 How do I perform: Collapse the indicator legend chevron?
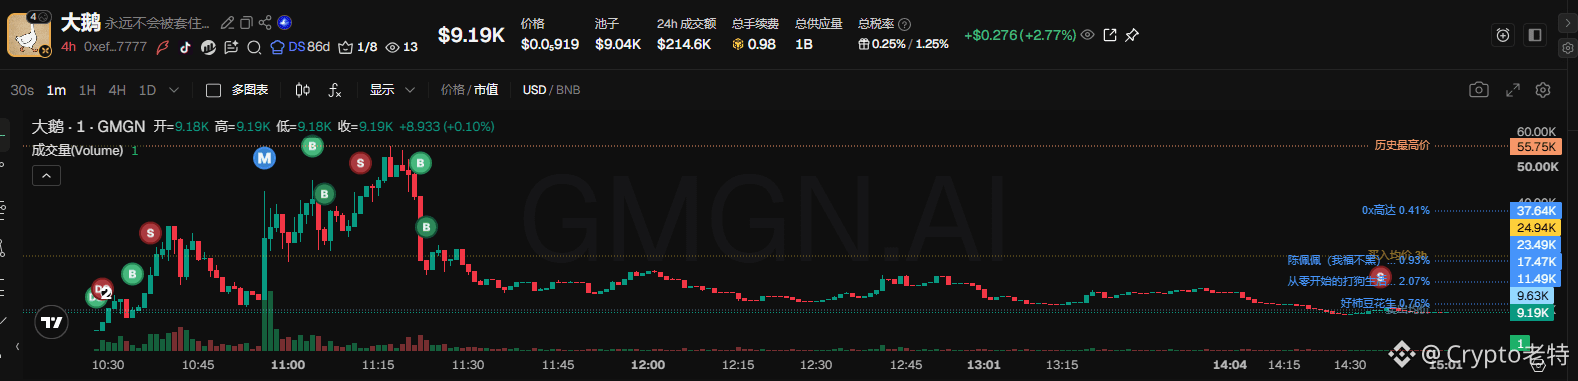click(47, 176)
